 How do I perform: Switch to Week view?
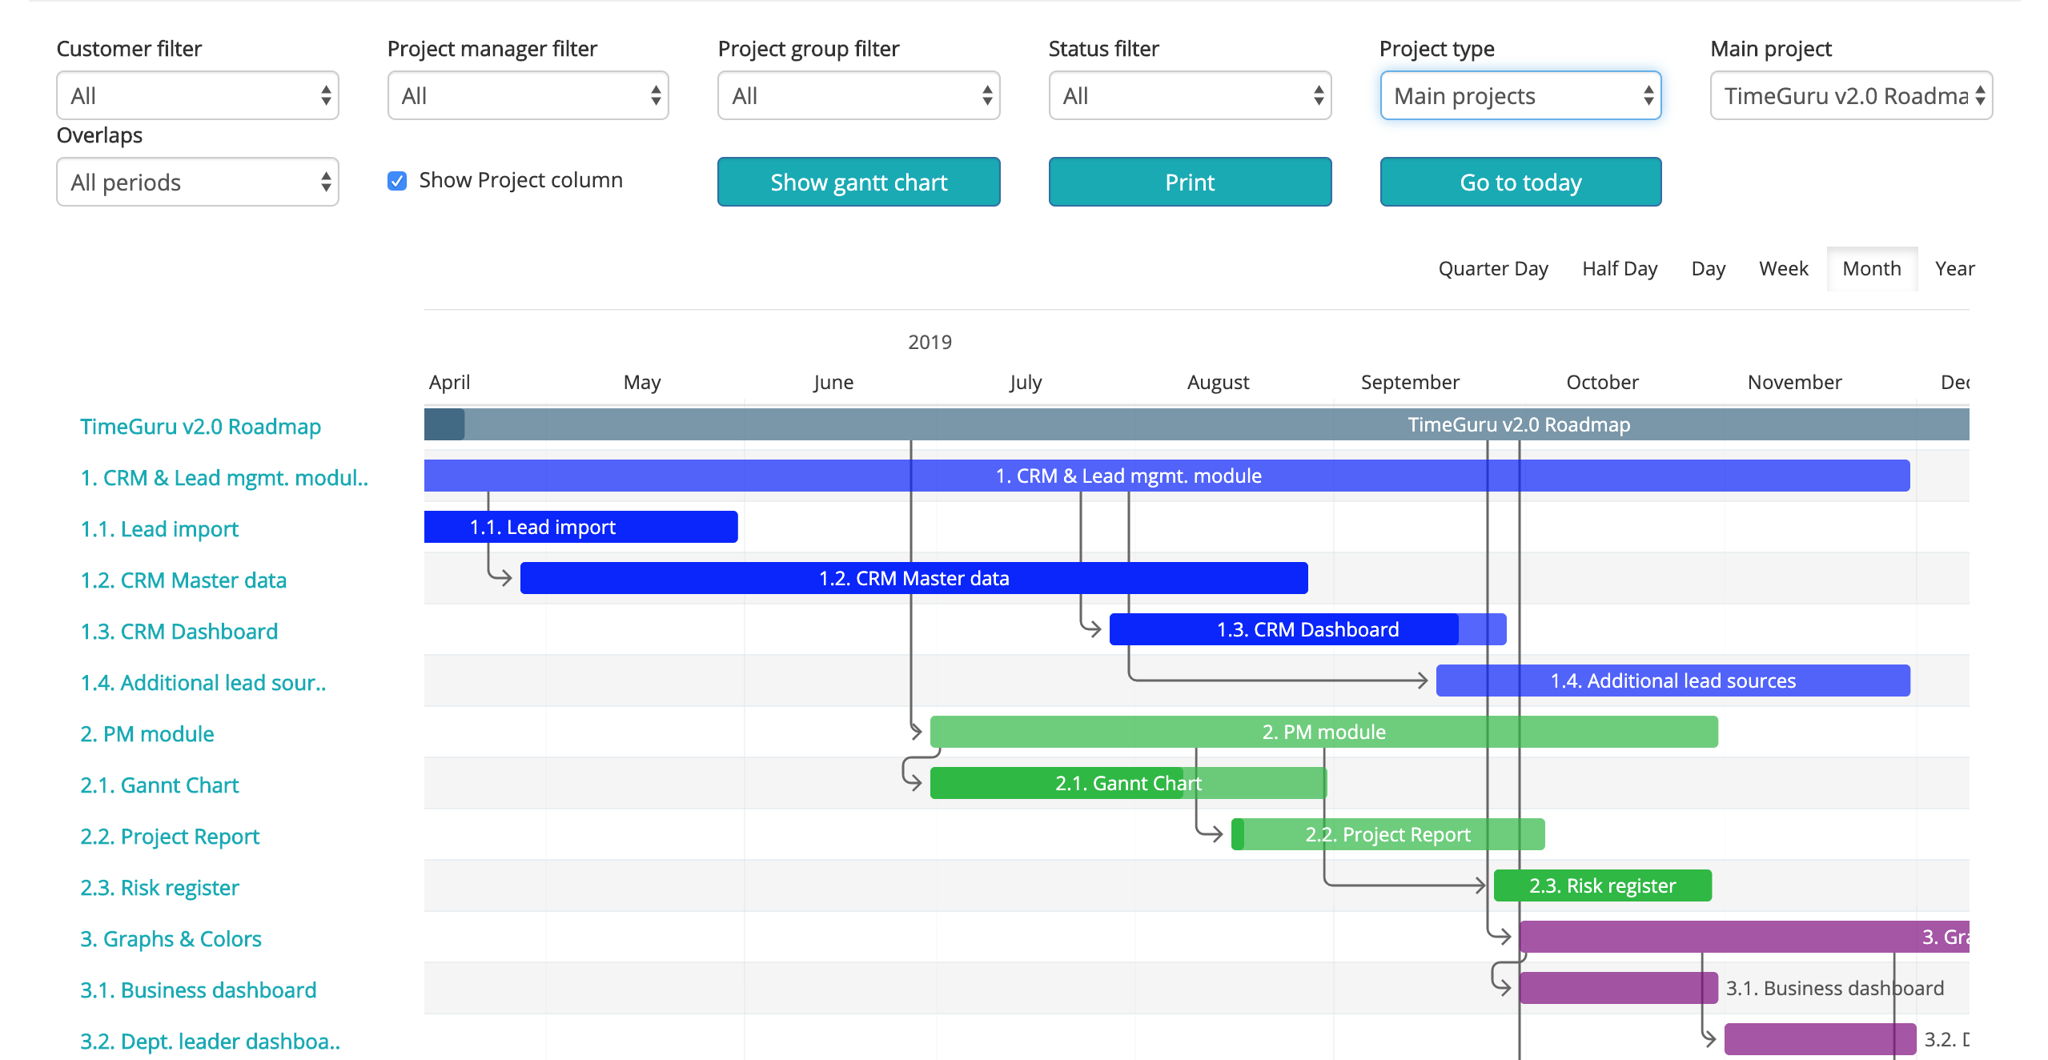(1784, 269)
